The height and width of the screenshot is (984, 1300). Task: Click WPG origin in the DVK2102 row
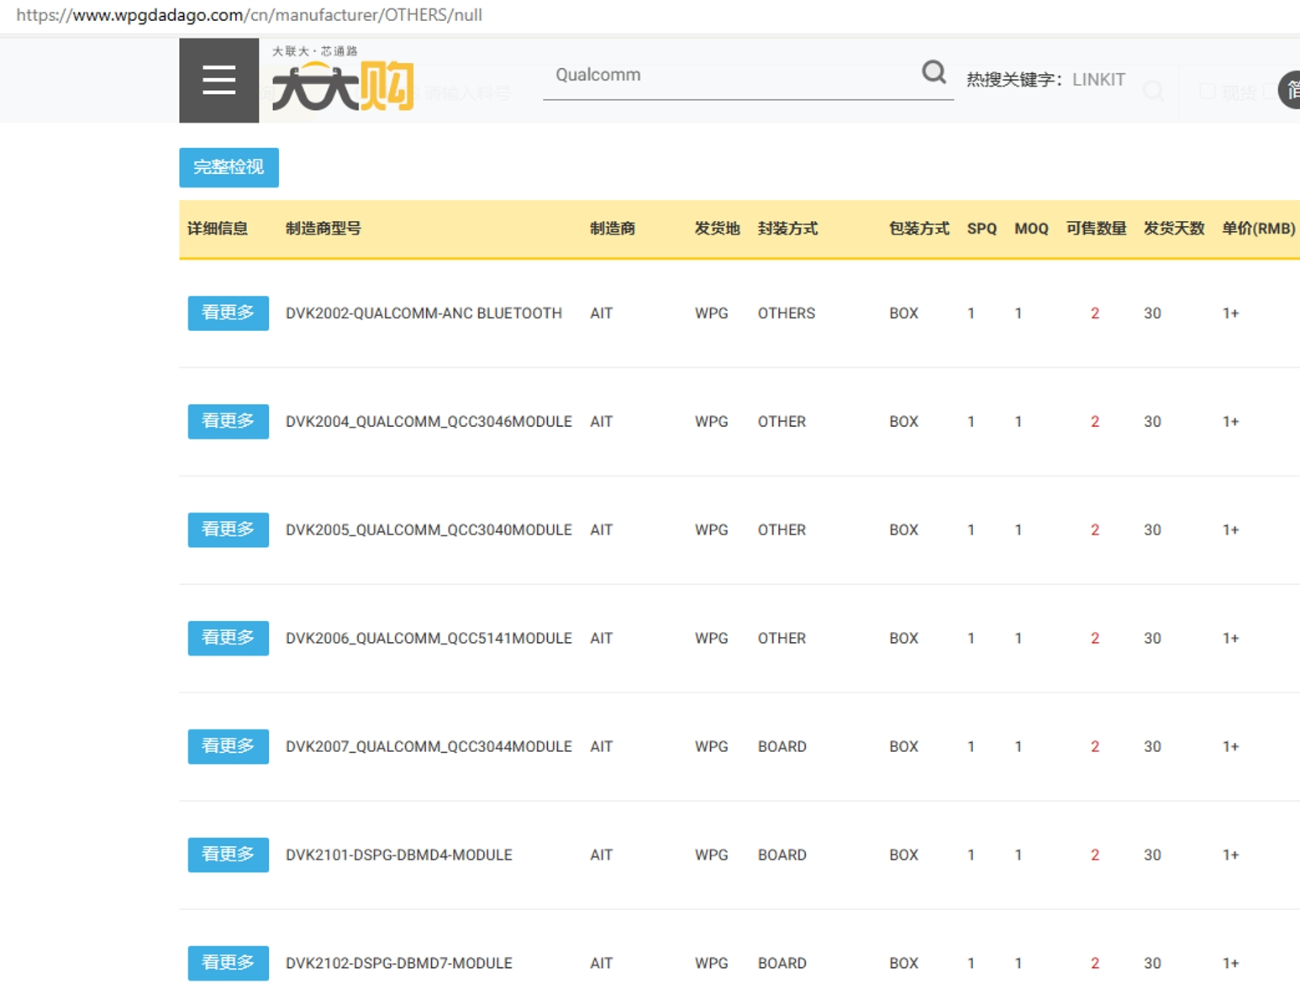pos(711,963)
